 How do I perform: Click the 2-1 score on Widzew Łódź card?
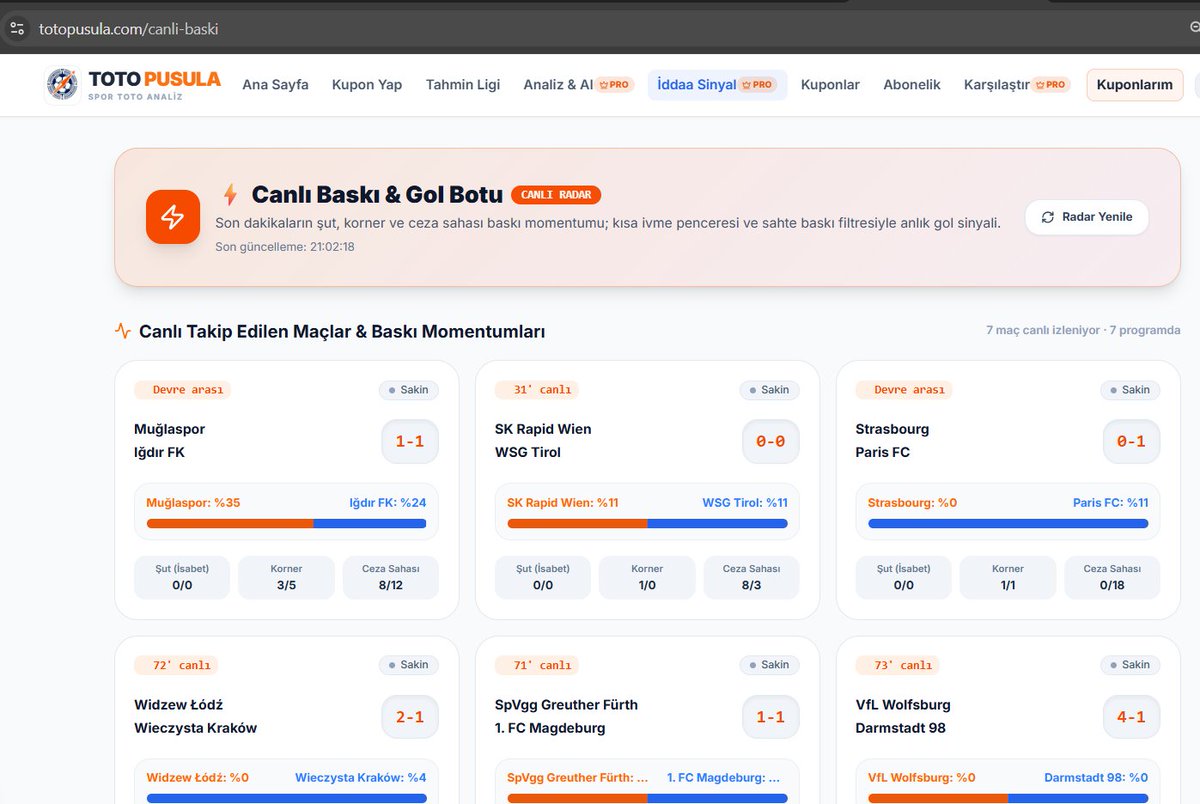point(410,717)
